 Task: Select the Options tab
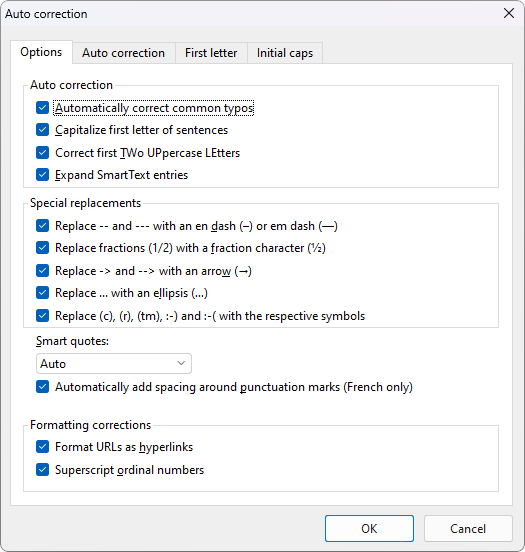coord(41,52)
